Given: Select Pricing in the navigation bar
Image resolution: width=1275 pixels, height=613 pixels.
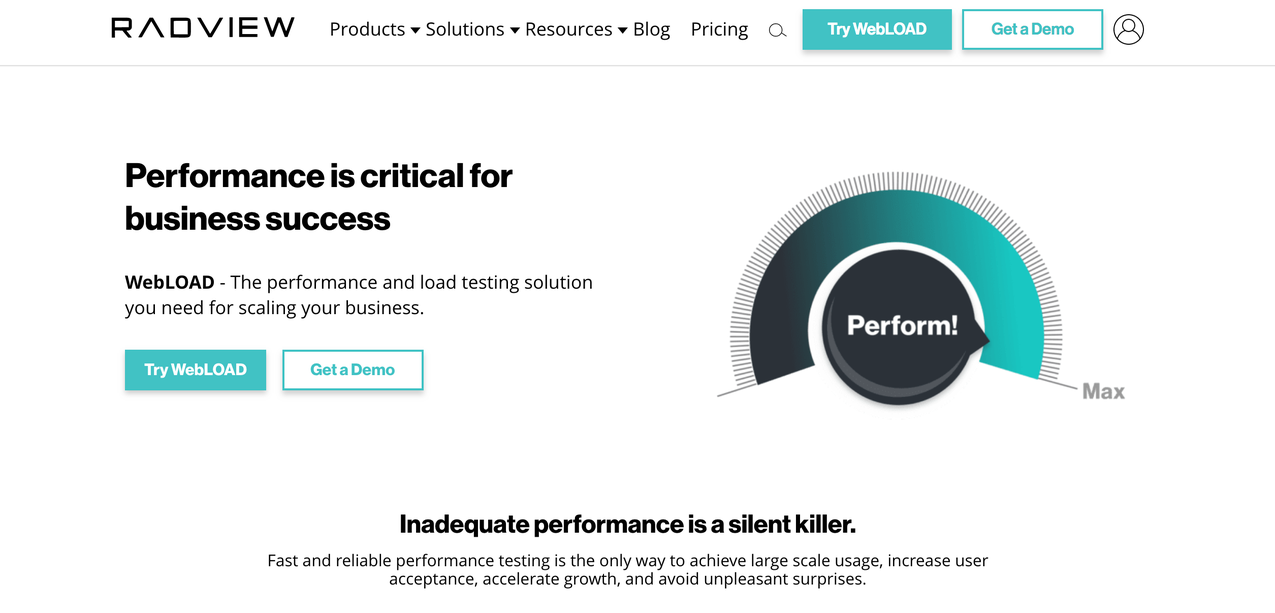Looking at the screenshot, I should (x=719, y=29).
